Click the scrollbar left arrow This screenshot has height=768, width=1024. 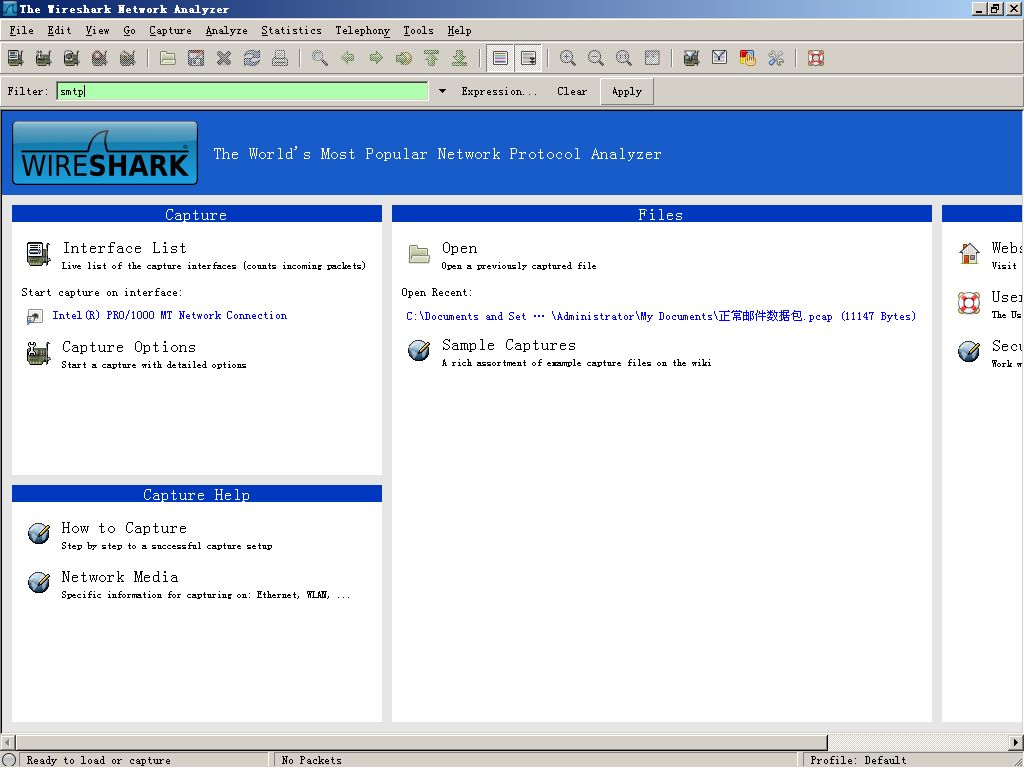click(x=8, y=743)
